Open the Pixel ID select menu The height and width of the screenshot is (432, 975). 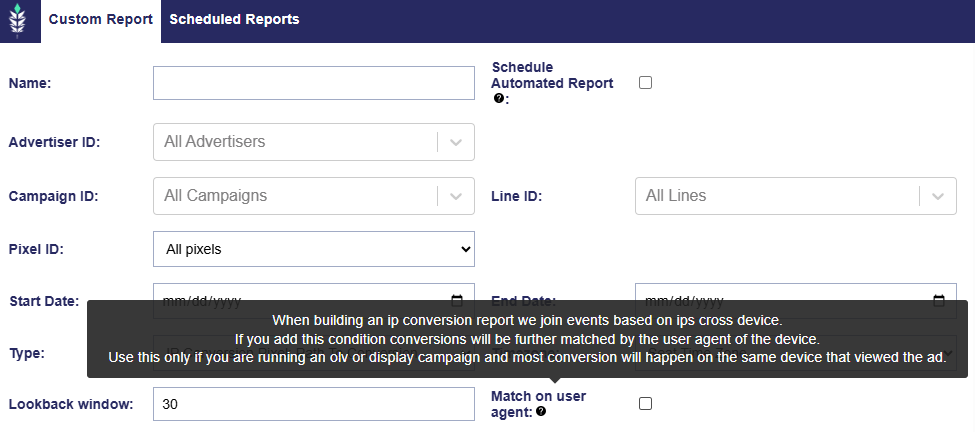click(313, 249)
